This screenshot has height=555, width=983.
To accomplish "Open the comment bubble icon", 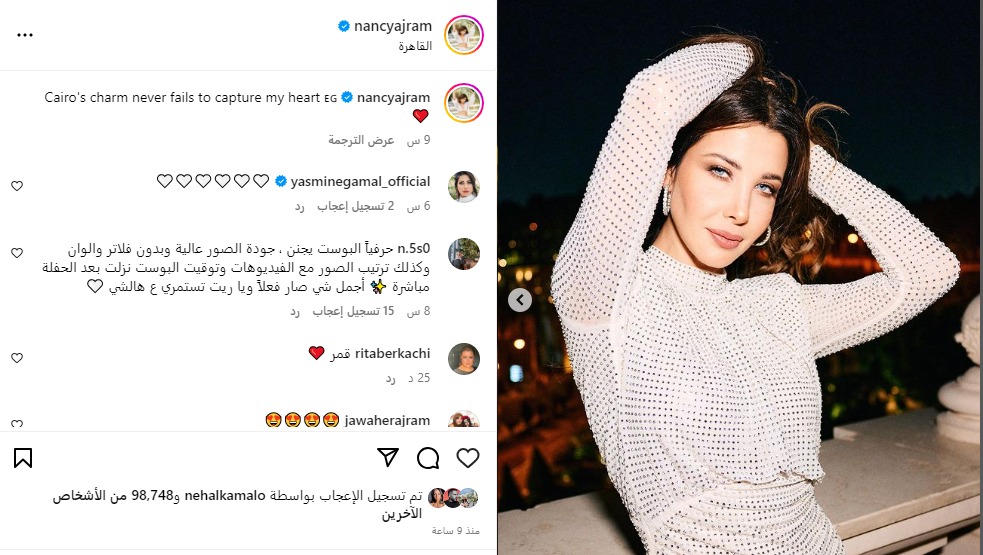I will pos(428,458).
